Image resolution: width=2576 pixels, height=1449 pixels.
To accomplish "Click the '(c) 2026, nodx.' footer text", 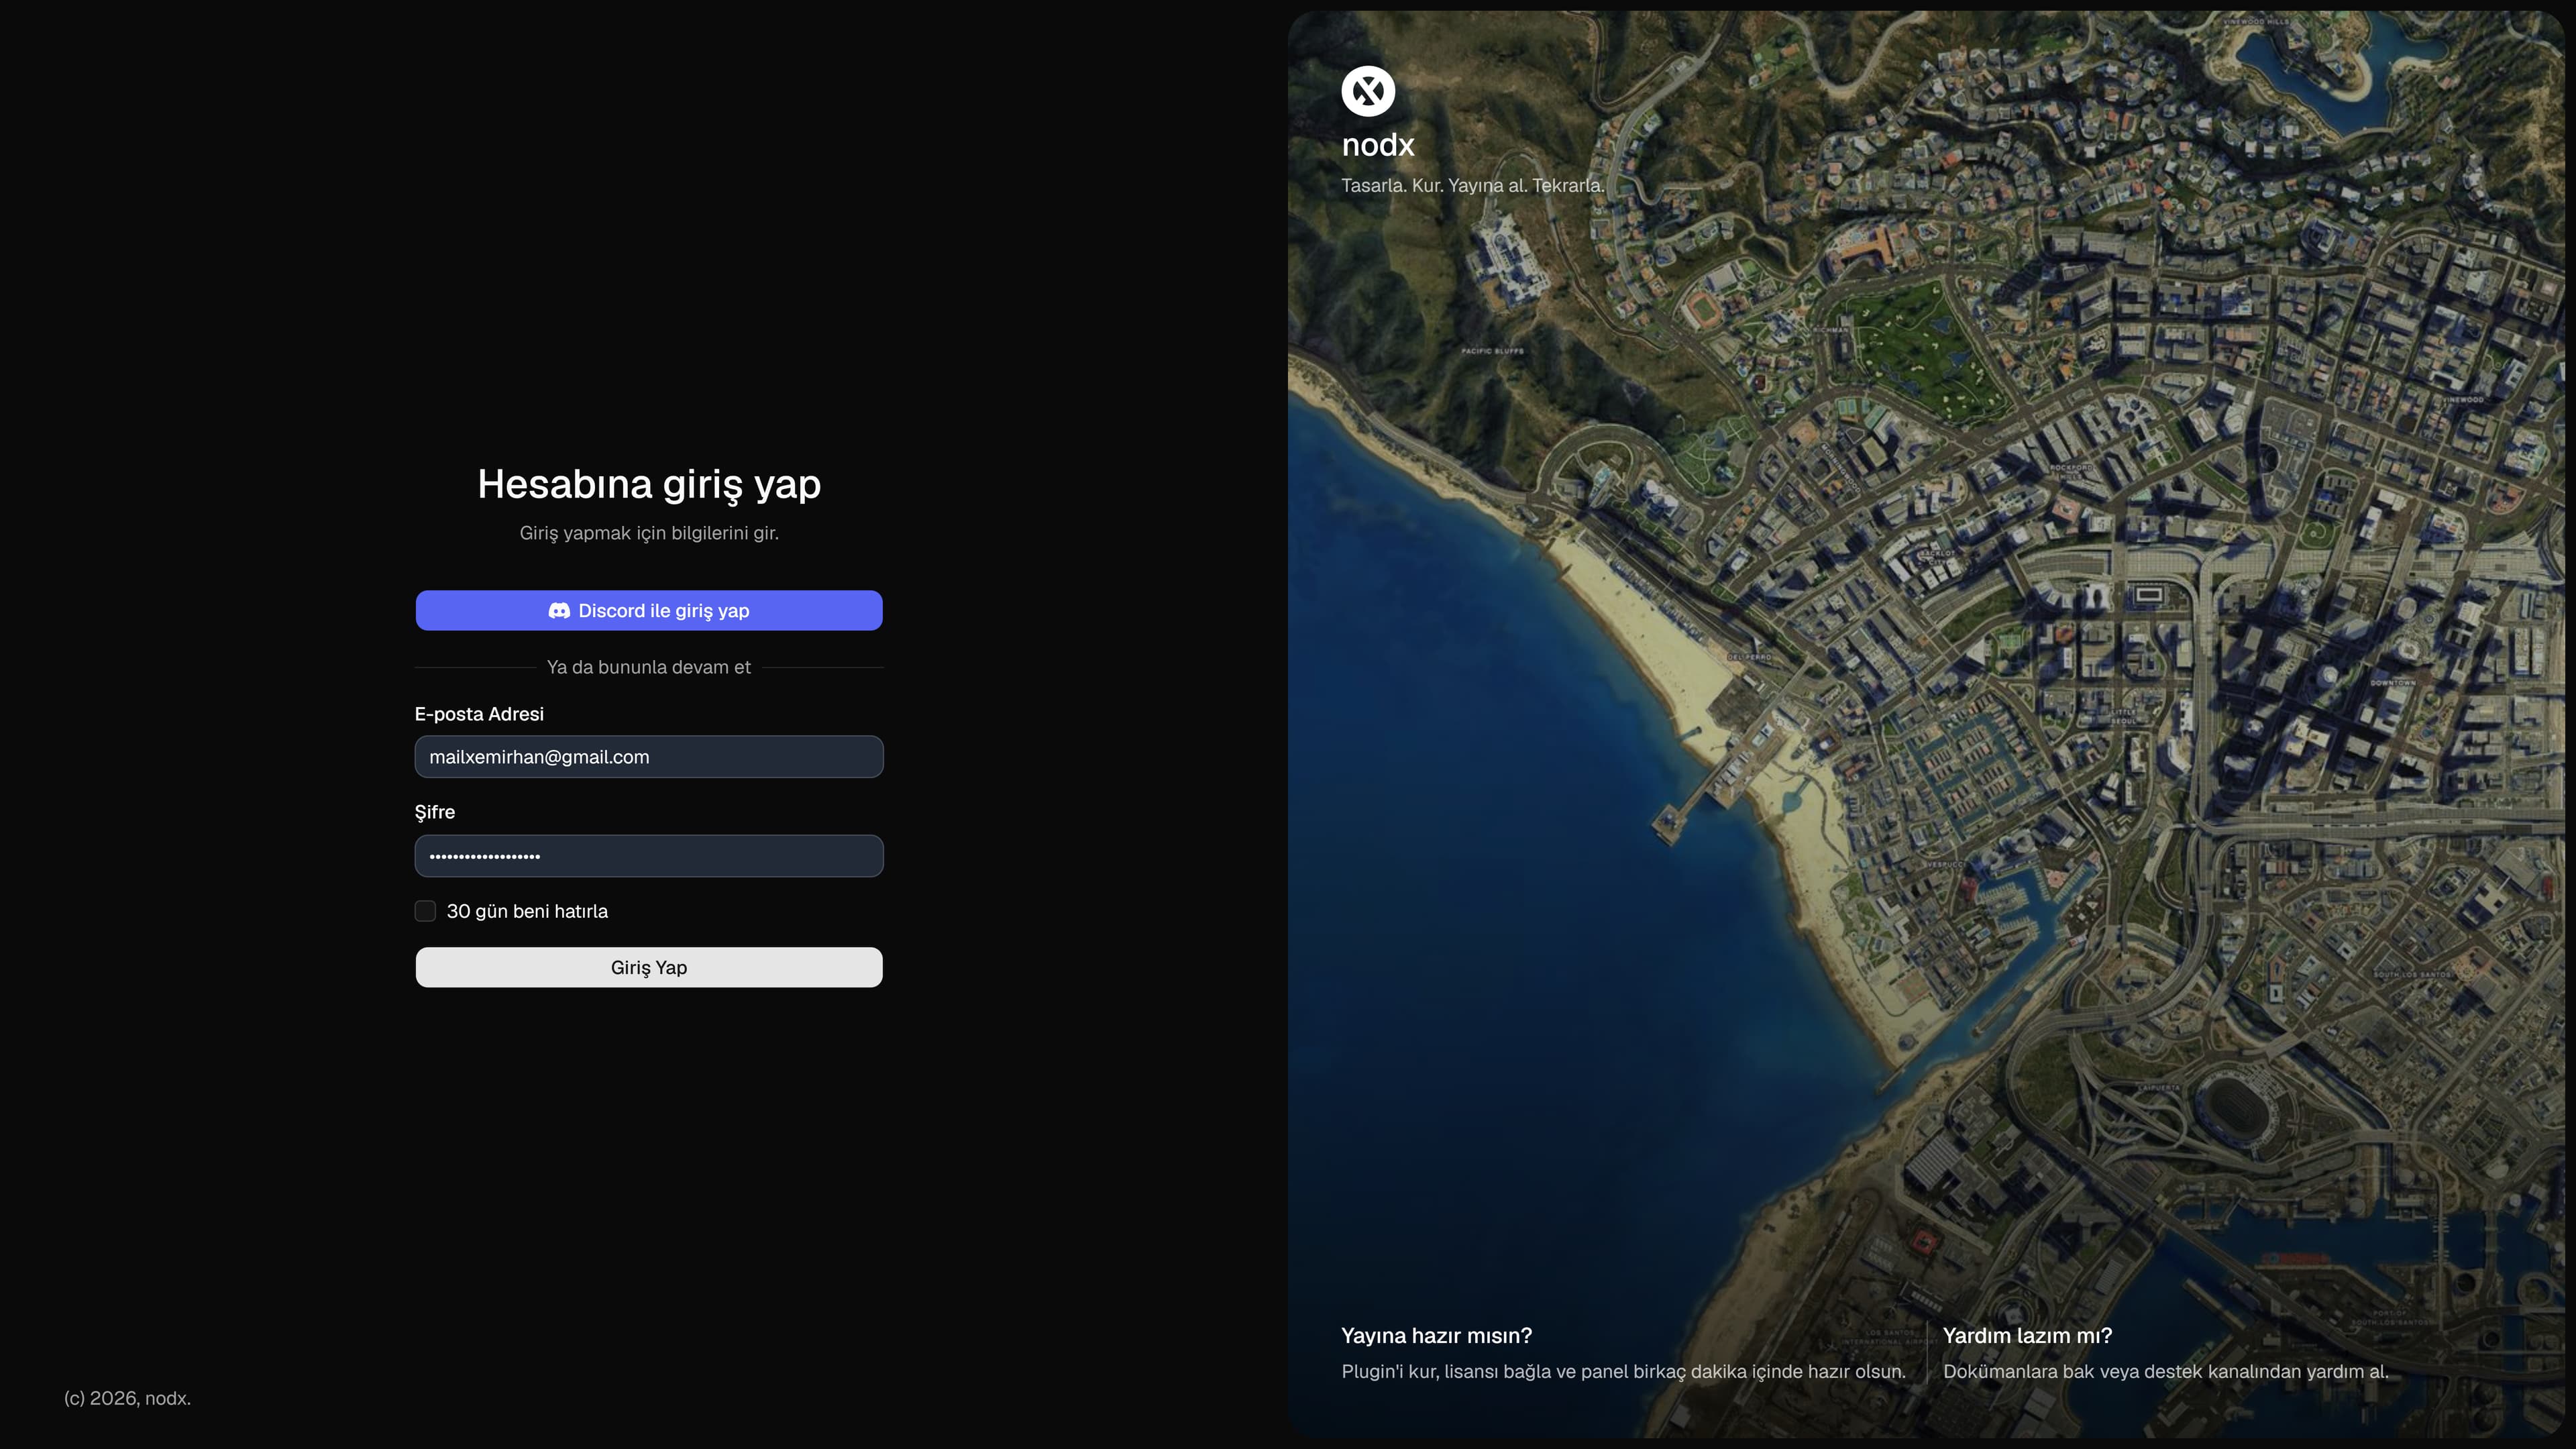I will [x=127, y=1399].
